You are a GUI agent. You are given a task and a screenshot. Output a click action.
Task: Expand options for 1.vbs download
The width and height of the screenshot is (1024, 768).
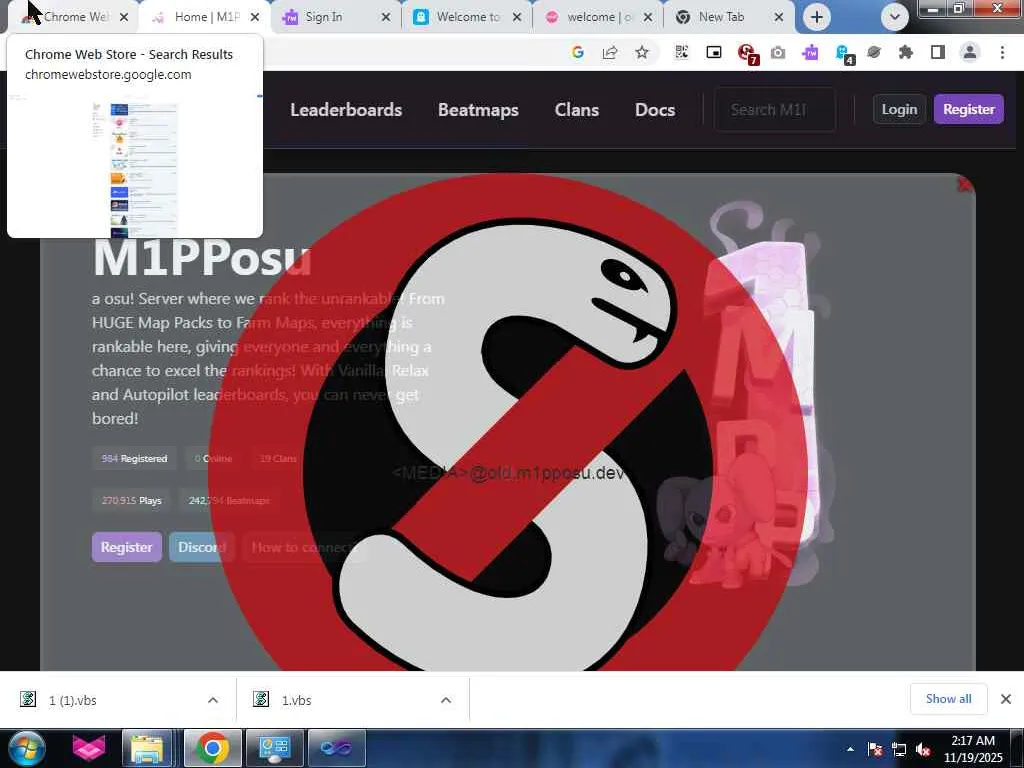[x=446, y=700]
